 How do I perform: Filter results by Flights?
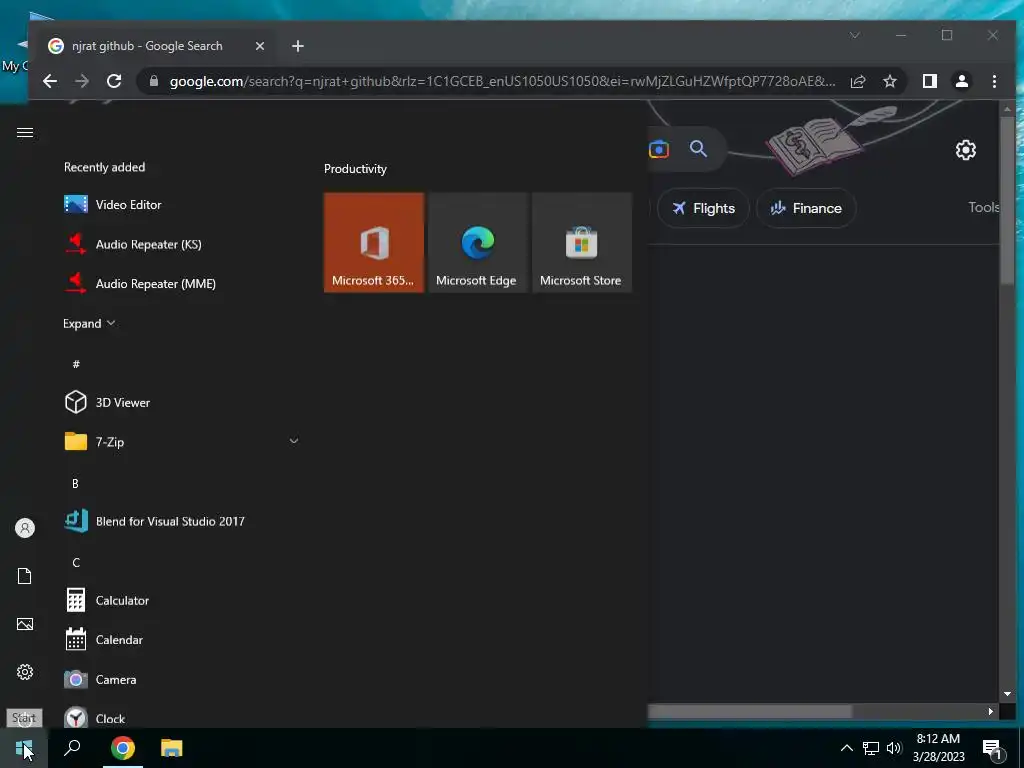pos(703,208)
